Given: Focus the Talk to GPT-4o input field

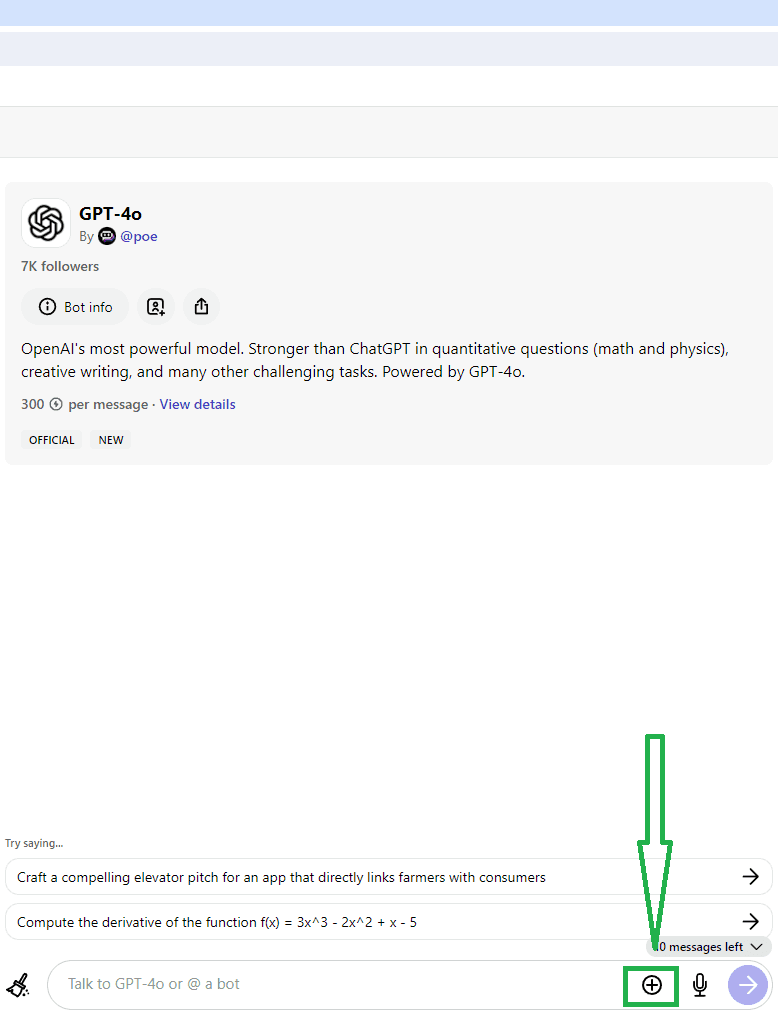Looking at the screenshot, I should (330, 984).
